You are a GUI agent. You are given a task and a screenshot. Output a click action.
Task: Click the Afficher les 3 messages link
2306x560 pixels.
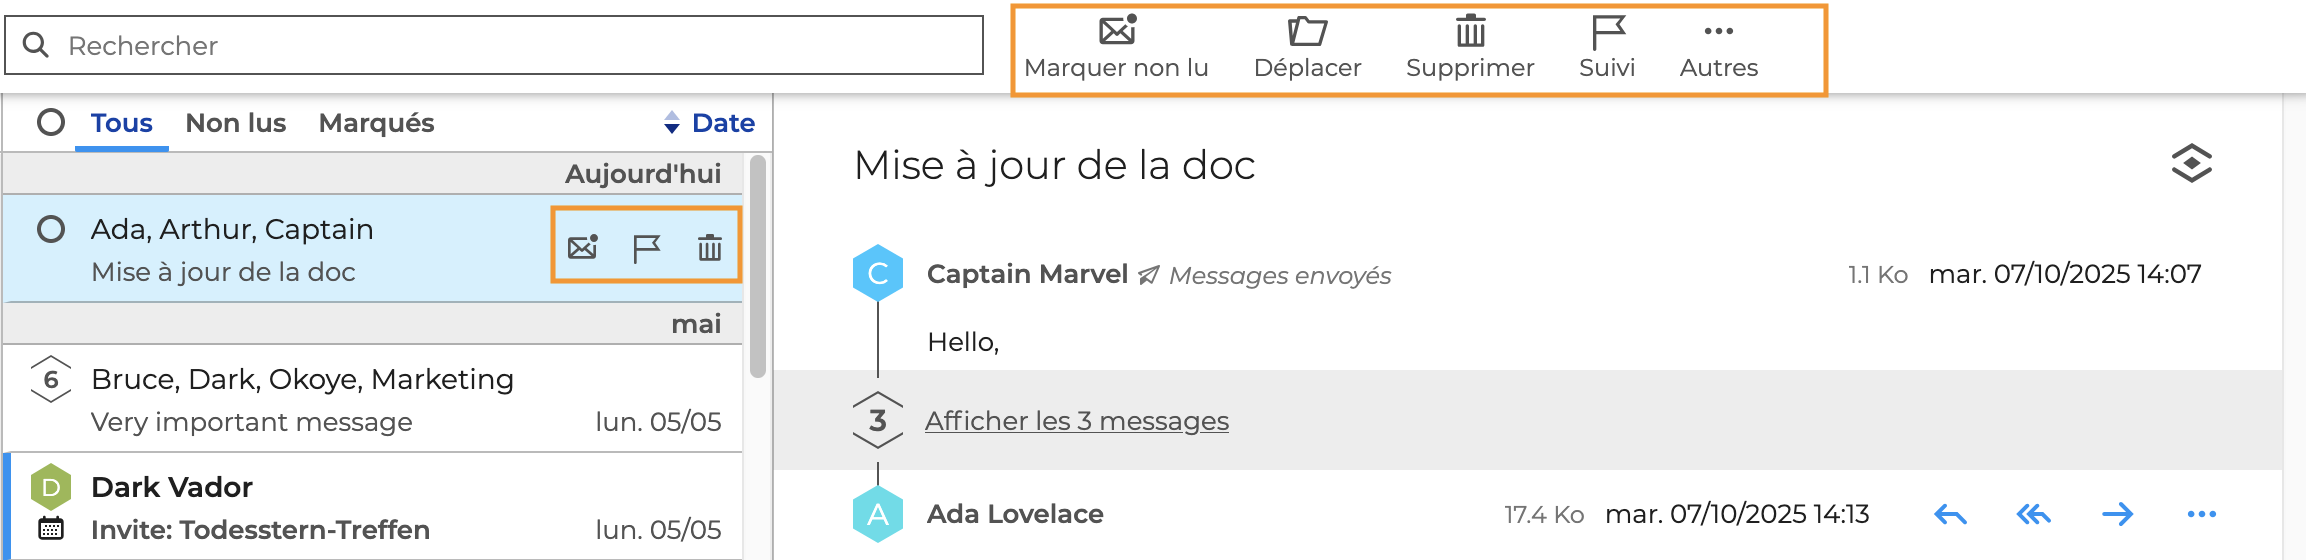(1076, 421)
